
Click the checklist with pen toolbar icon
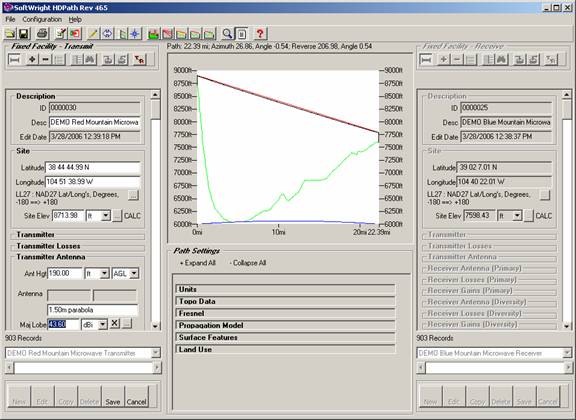[61, 34]
